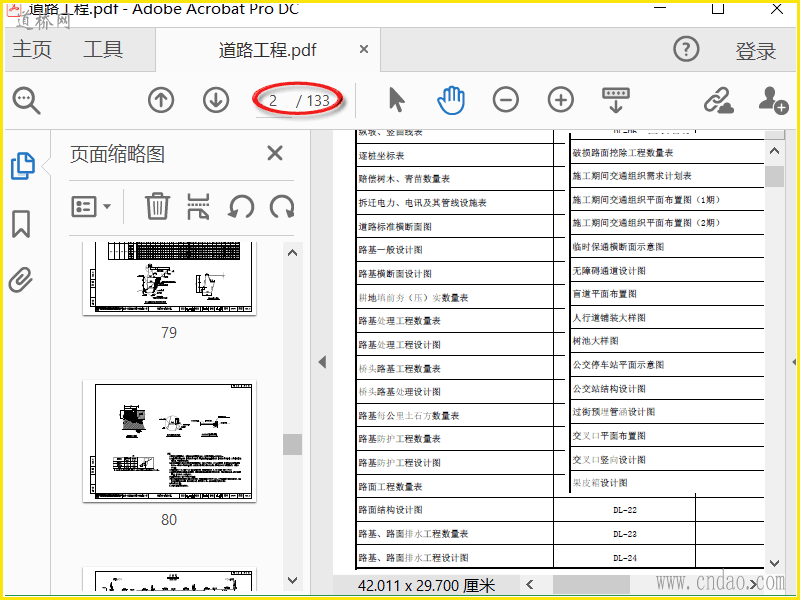The width and height of the screenshot is (800, 600).
Task: Click document scroll up arrow
Action: tap(774, 151)
